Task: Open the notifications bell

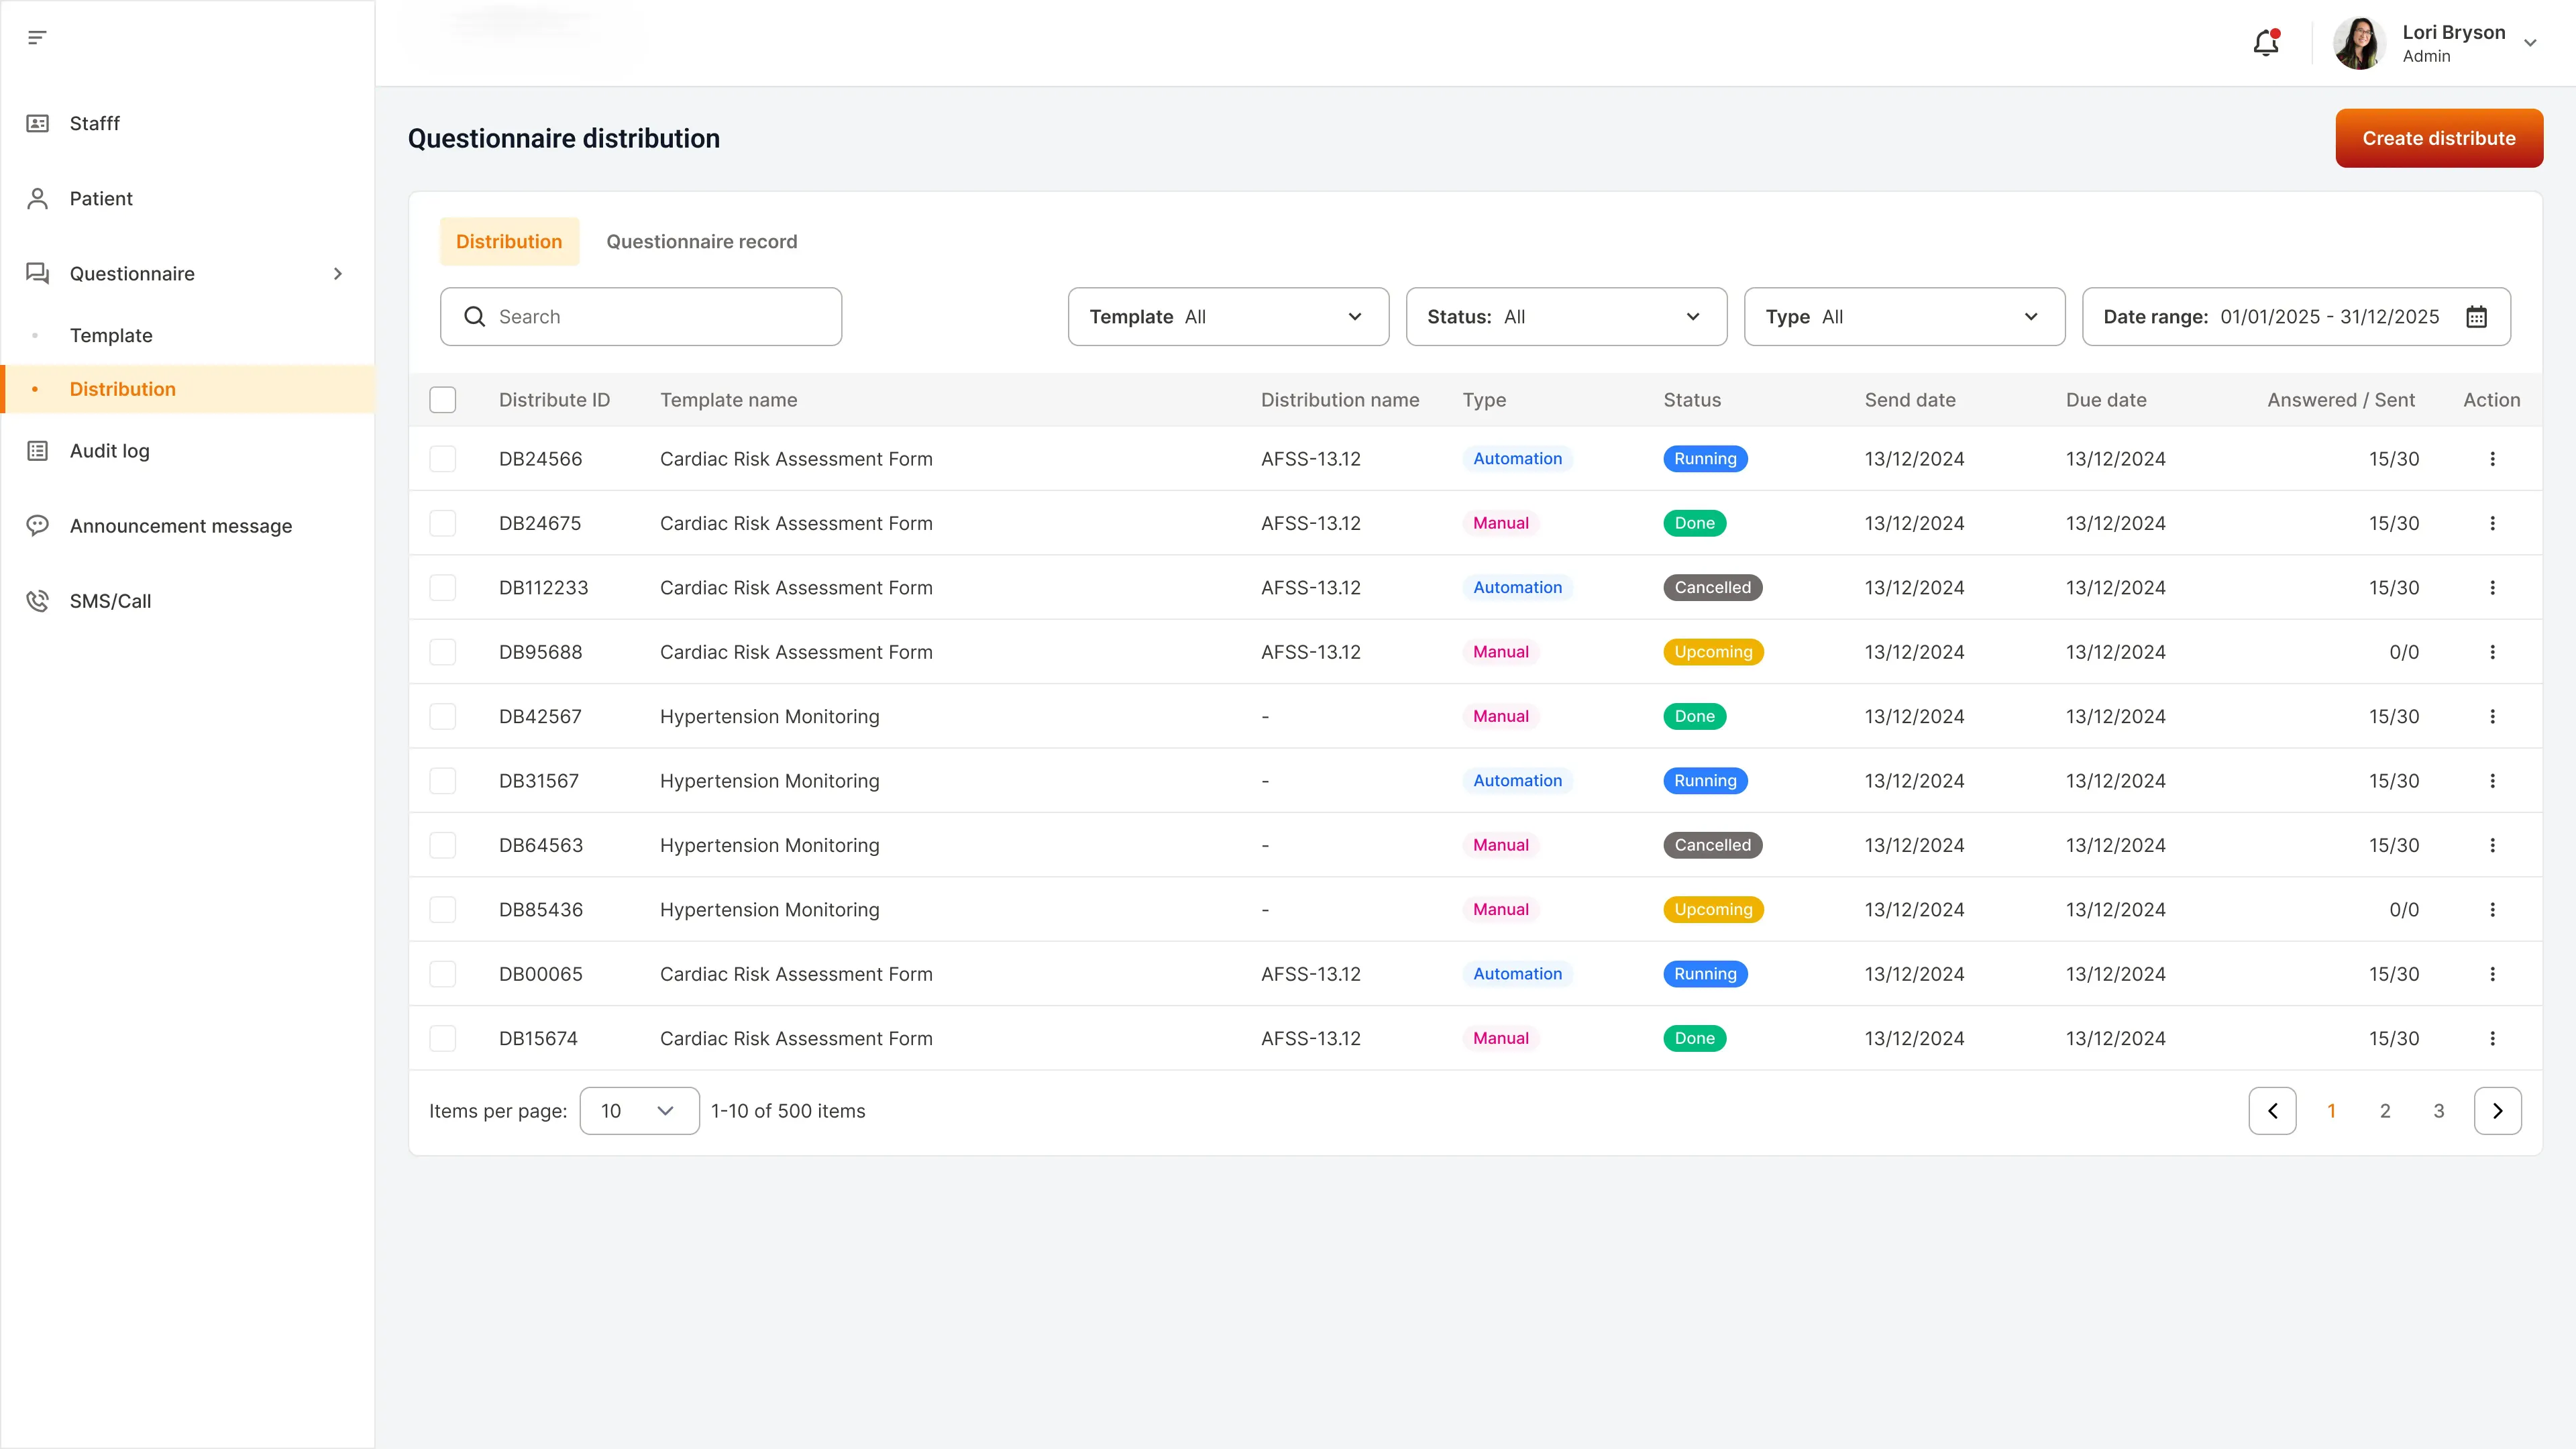Action: coord(2266,43)
